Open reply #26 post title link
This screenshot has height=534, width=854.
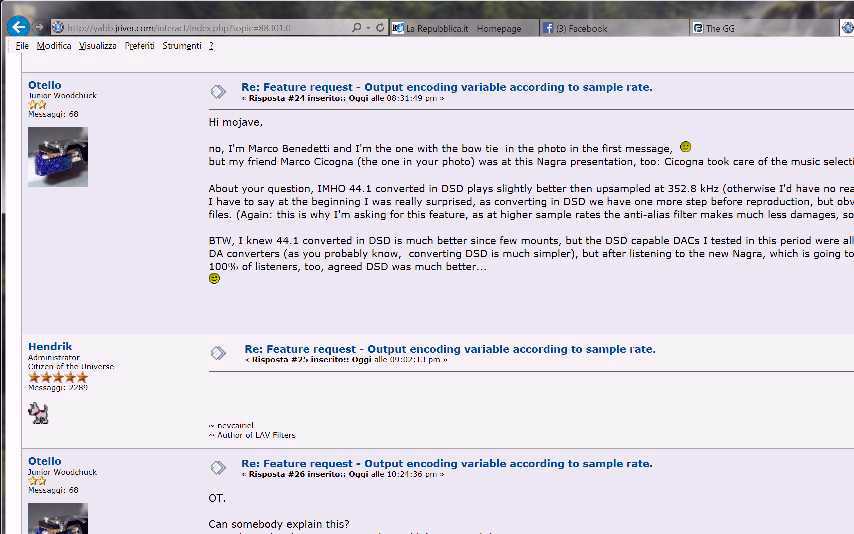447,464
